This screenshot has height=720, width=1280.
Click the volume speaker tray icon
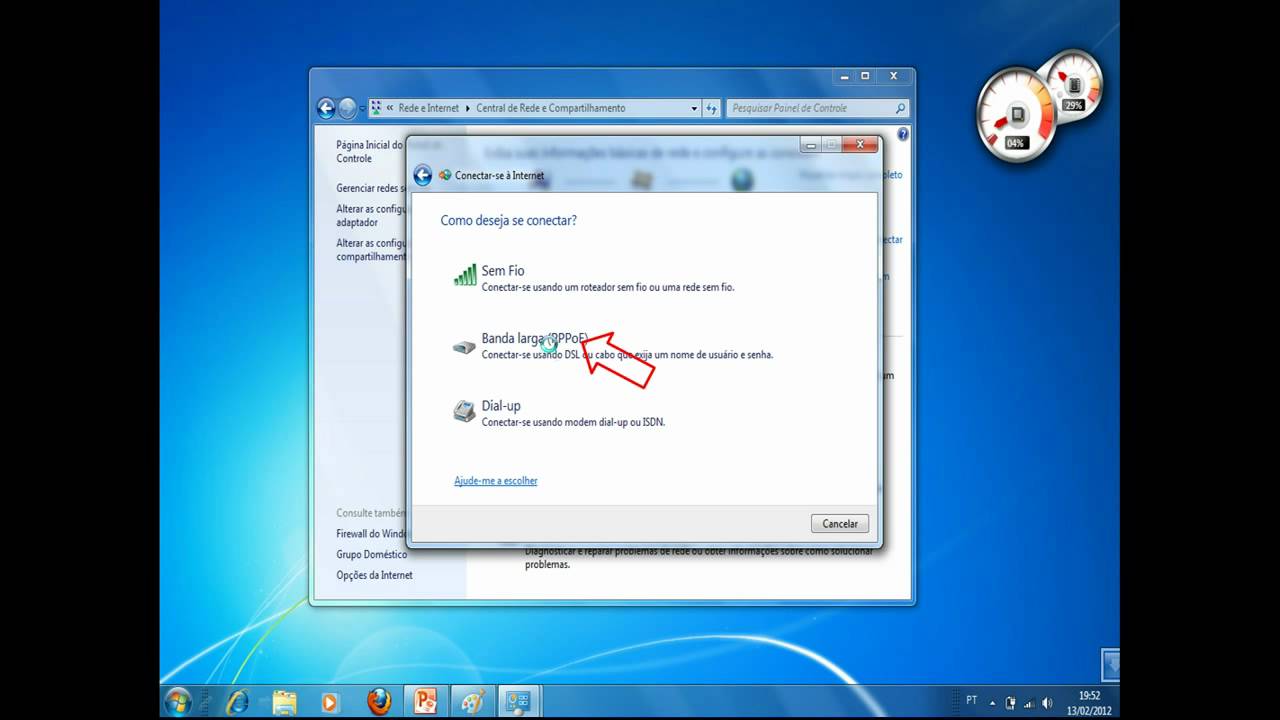1046,702
